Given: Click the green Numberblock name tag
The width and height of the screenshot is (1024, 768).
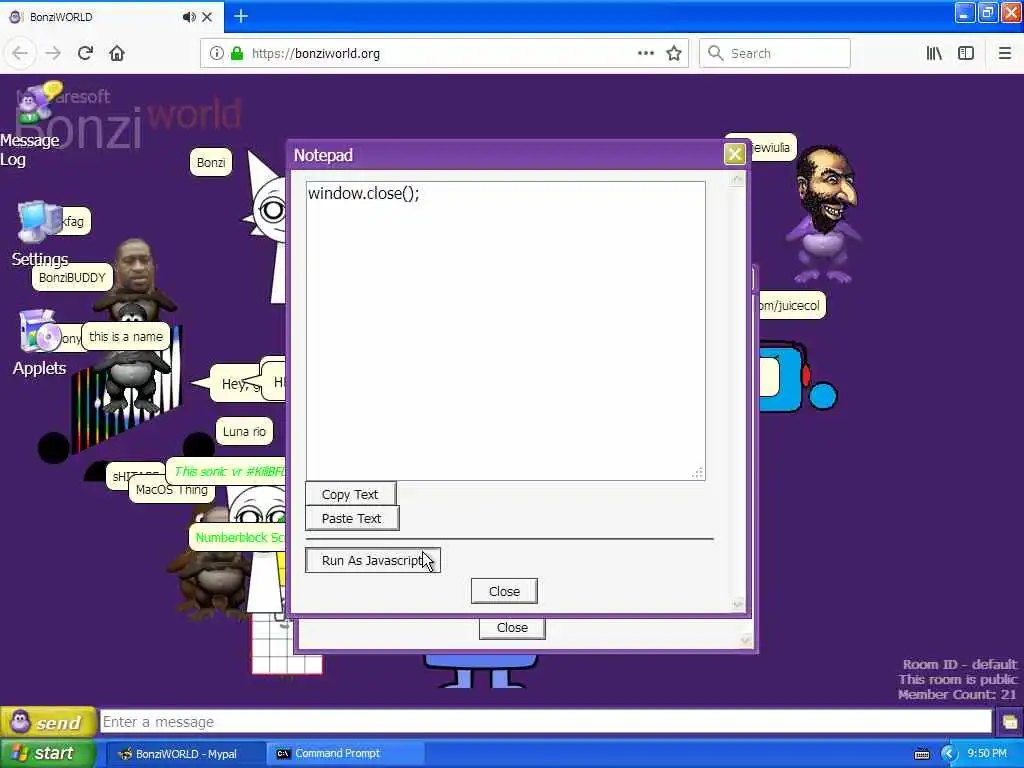Looking at the screenshot, I should pyautogui.click(x=238, y=537).
